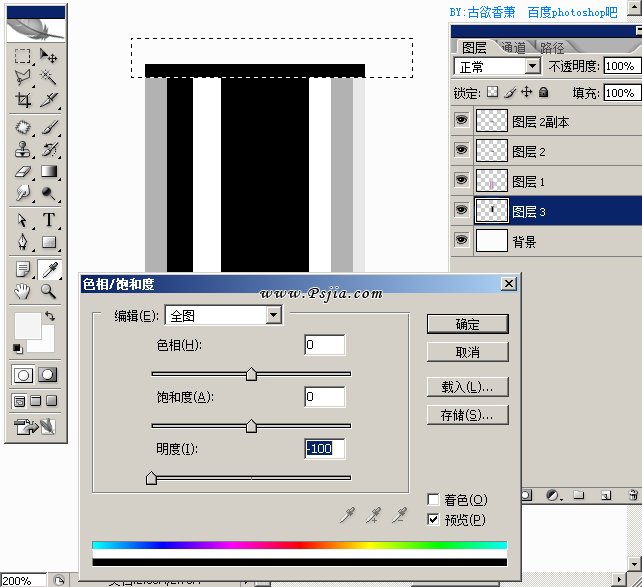Click the new layer icon in Layers panel
Screen dimensions: 642x587
(606, 496)
